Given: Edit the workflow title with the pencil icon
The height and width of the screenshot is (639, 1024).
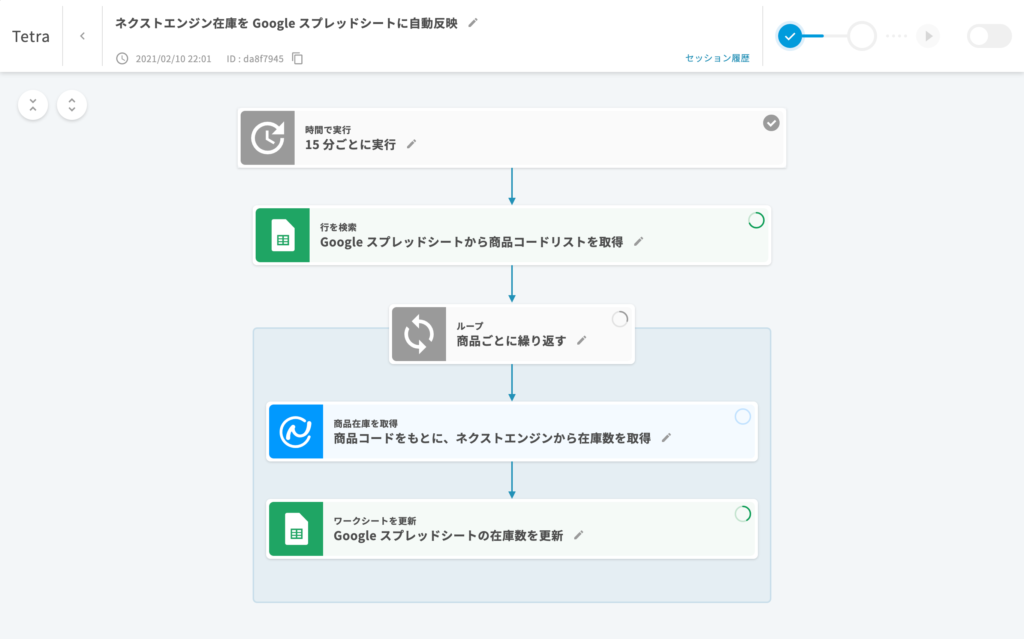Looking at the screenshot, I should click(473, 23).
